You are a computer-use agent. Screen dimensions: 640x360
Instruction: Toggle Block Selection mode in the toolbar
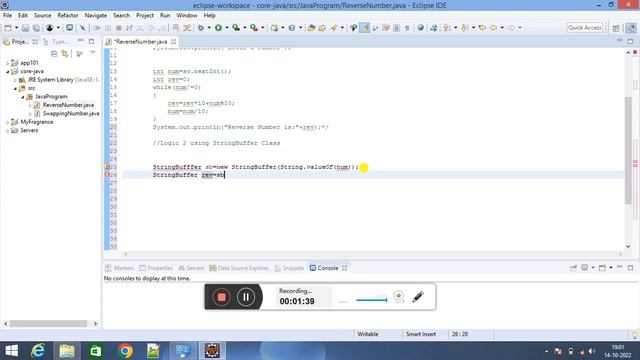tap(396, 28)
